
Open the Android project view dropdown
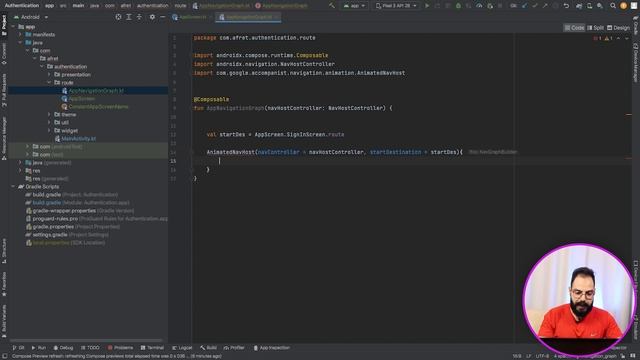pyautogui.click(x=31, y=17)
